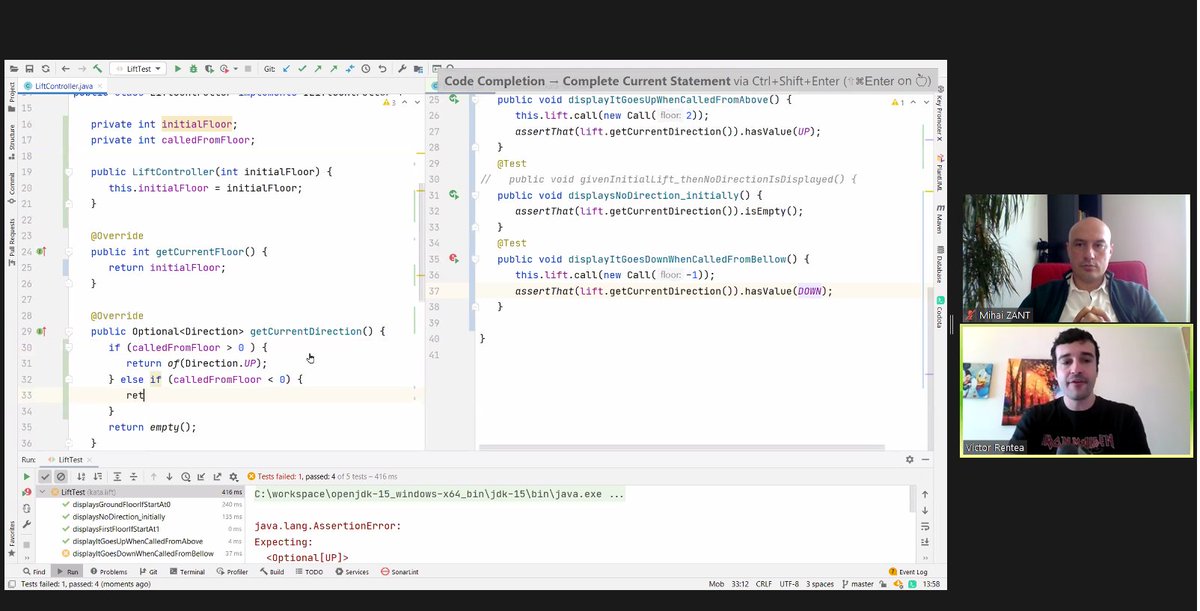Open the run-with-coverage dropdown arrow

(x=235, y=68)
